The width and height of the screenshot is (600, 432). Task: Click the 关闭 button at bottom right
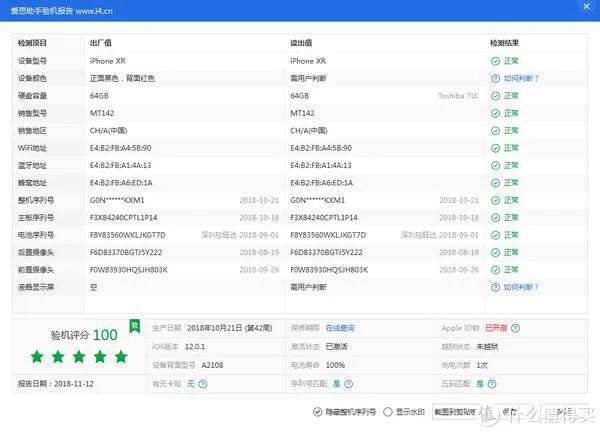coord(565,412)
